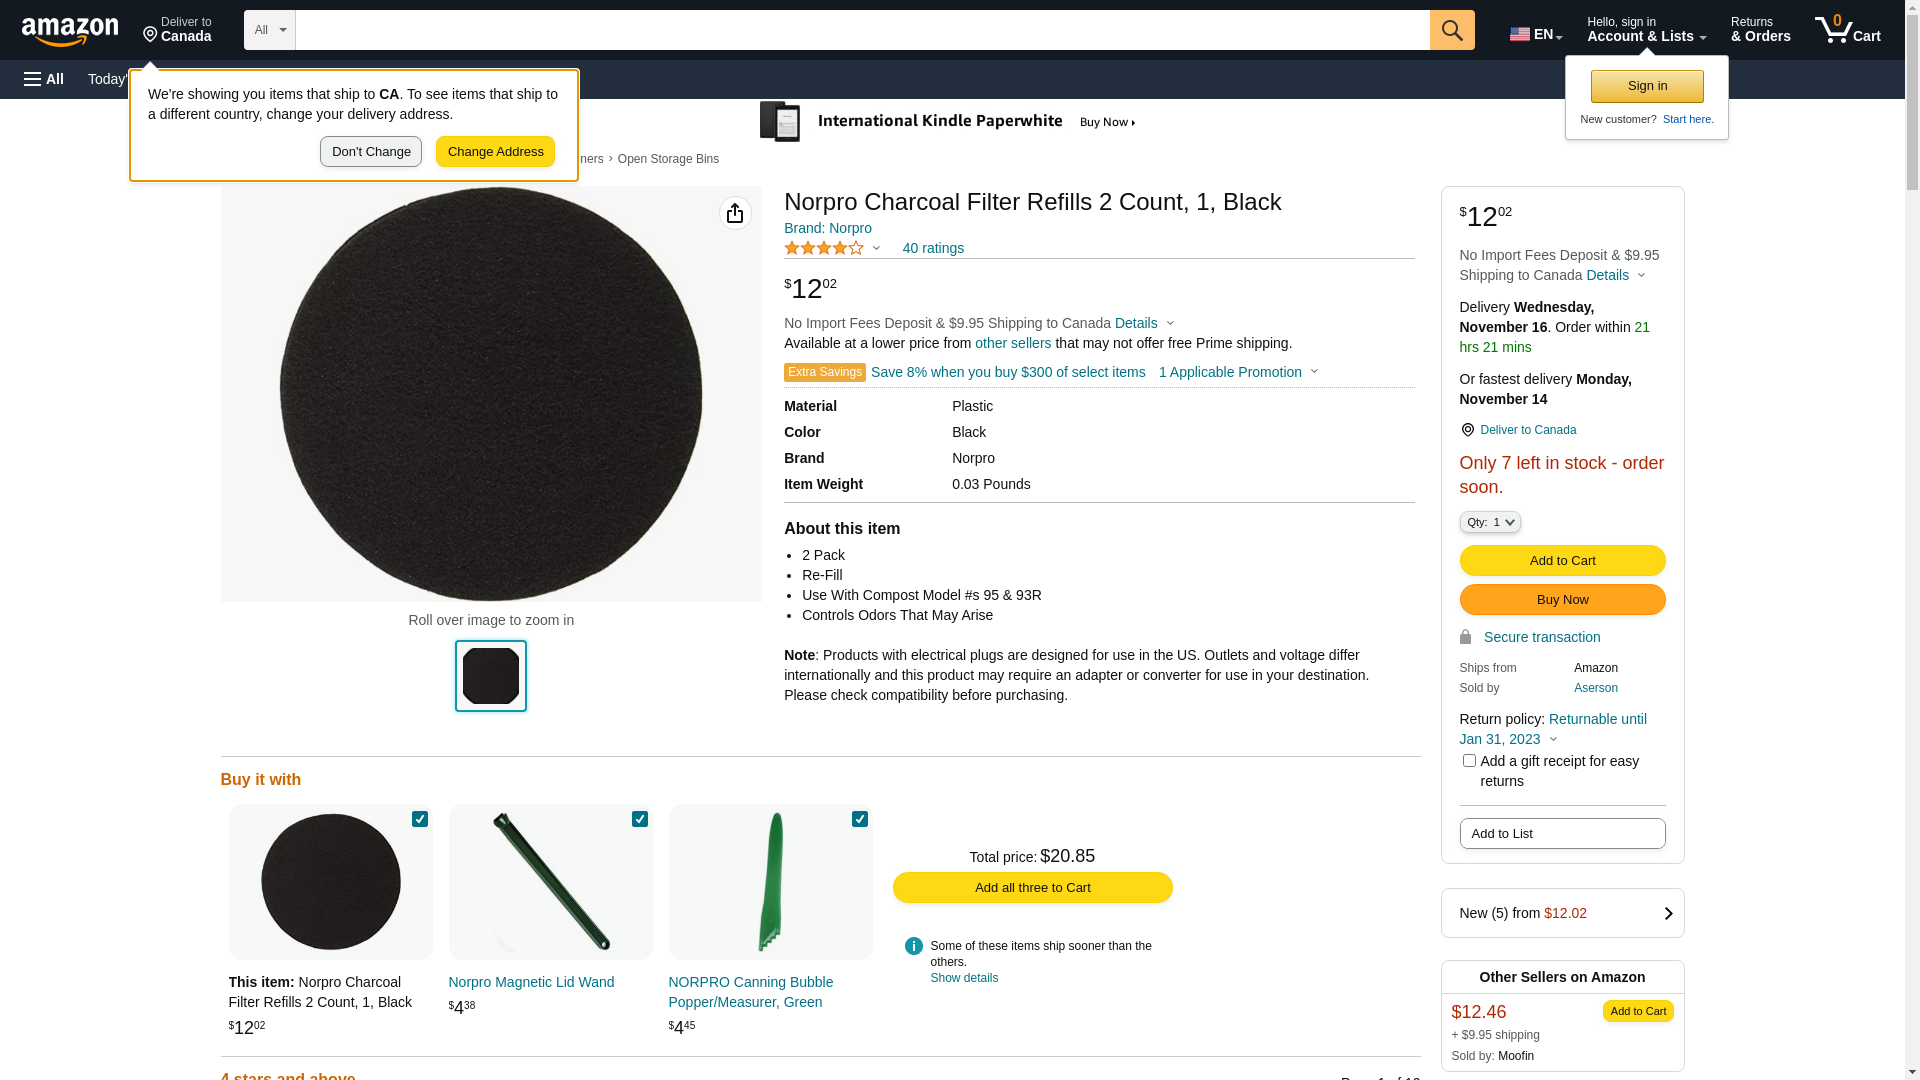Open the Returns & Orders menu

pos(1760,30)
